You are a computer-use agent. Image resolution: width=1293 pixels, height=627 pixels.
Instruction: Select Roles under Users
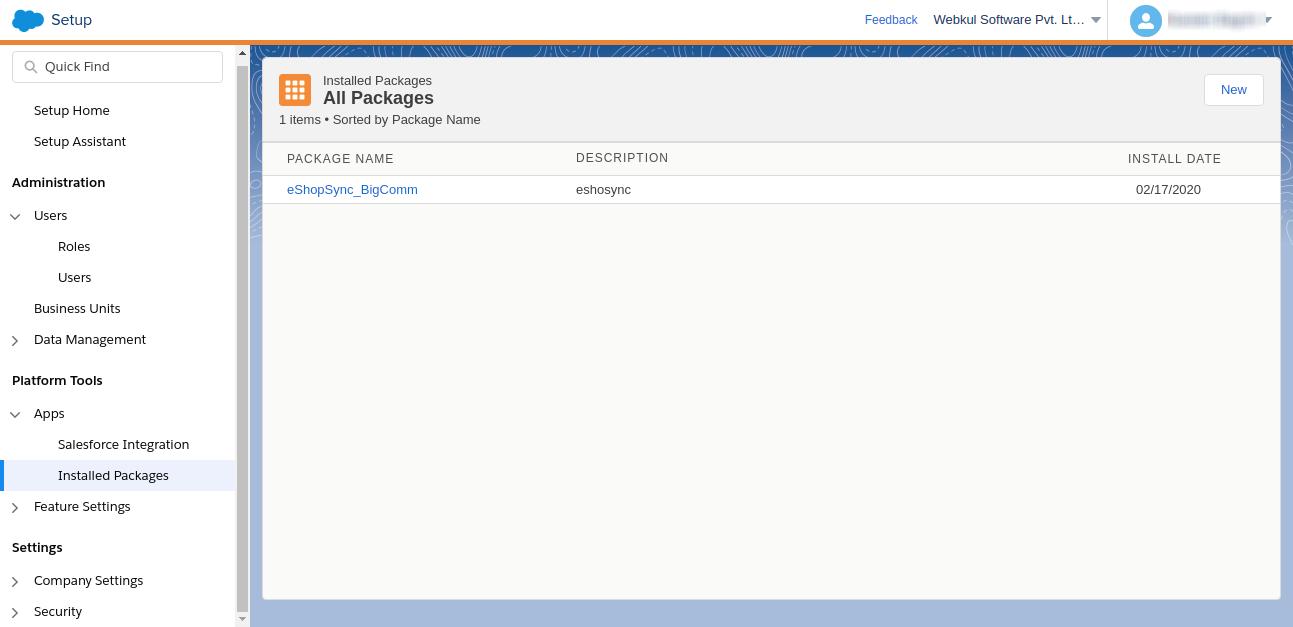coord(74,247)
